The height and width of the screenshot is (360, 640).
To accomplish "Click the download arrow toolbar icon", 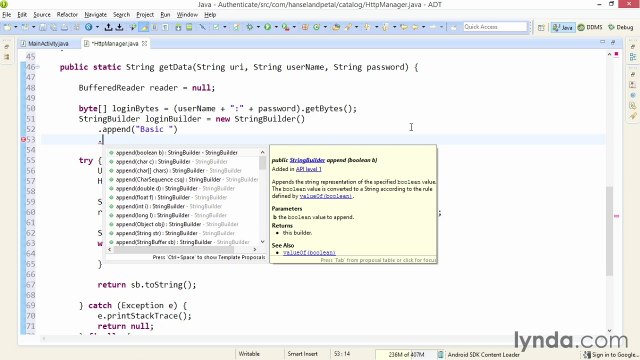I will tap(119, 27).
